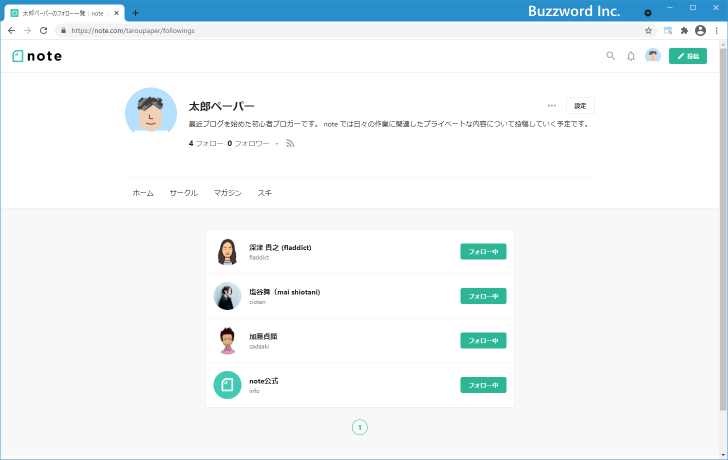
Task: Close the note browser tab
Action: (x=116, y=13)
